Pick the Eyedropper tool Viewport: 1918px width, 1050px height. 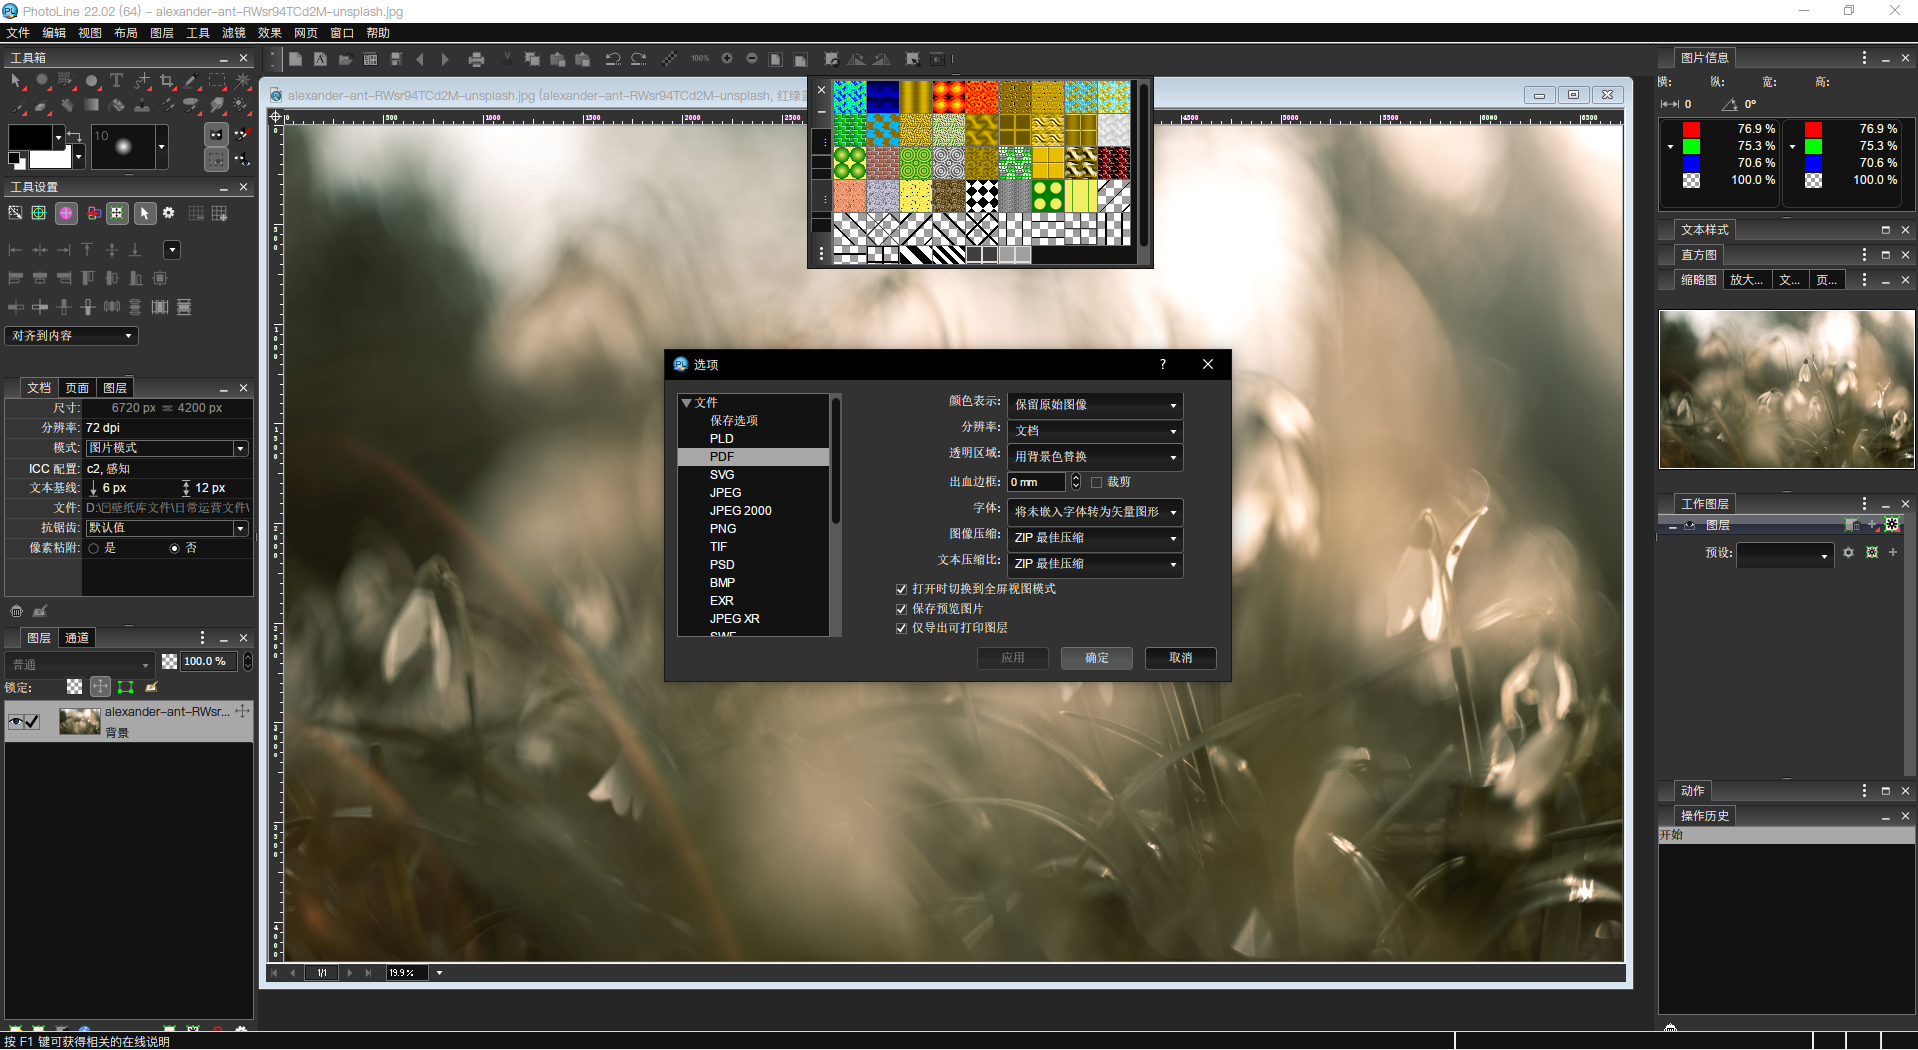coord(192,82)
